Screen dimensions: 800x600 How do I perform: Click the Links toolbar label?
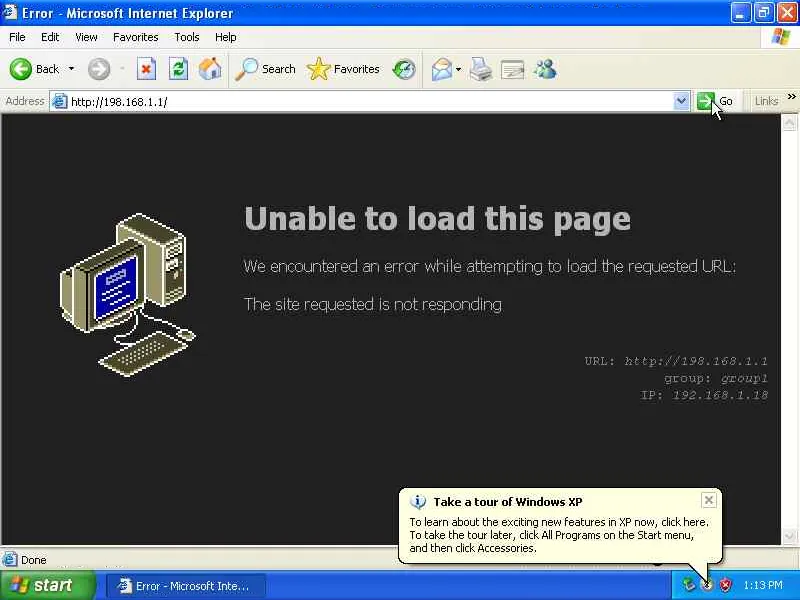[x=766, y=101]
